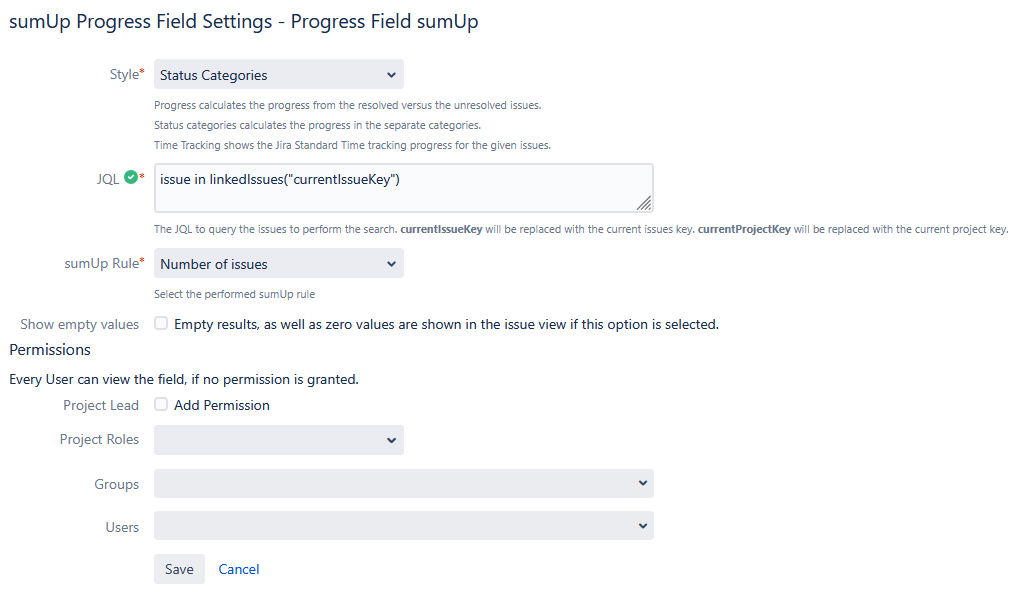This screenshot has height=601, width=1011.
Task: Click the Groups field chevron arrow
Action: (642, 483)
